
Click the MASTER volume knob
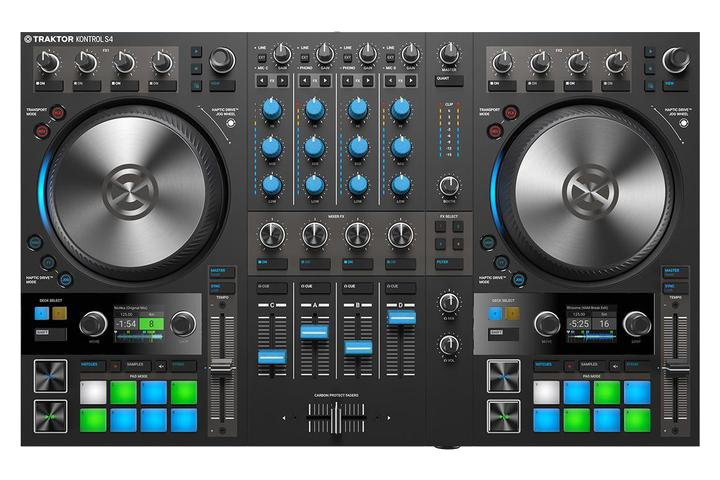tap(449, 54)
